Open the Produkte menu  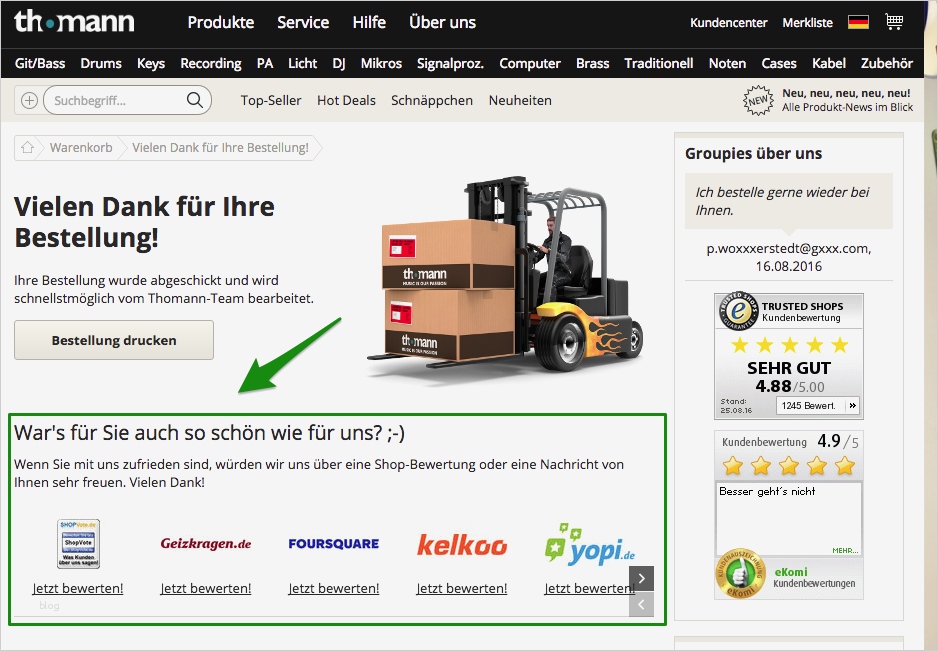[x=221, y=23]
